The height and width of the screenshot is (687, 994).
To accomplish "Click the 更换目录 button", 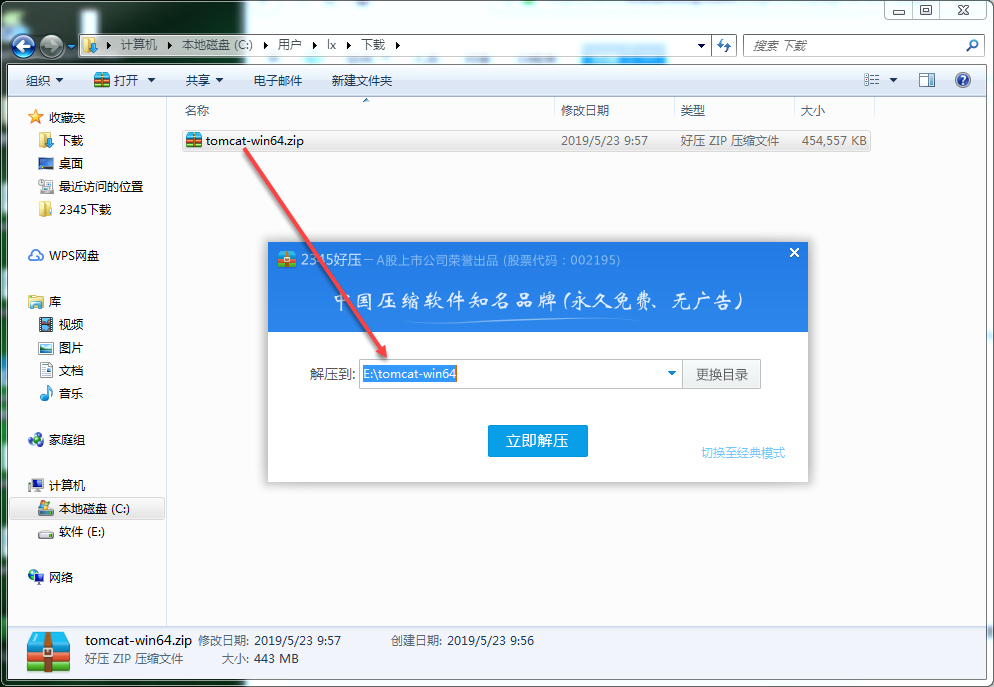I will tap(721, 374).
